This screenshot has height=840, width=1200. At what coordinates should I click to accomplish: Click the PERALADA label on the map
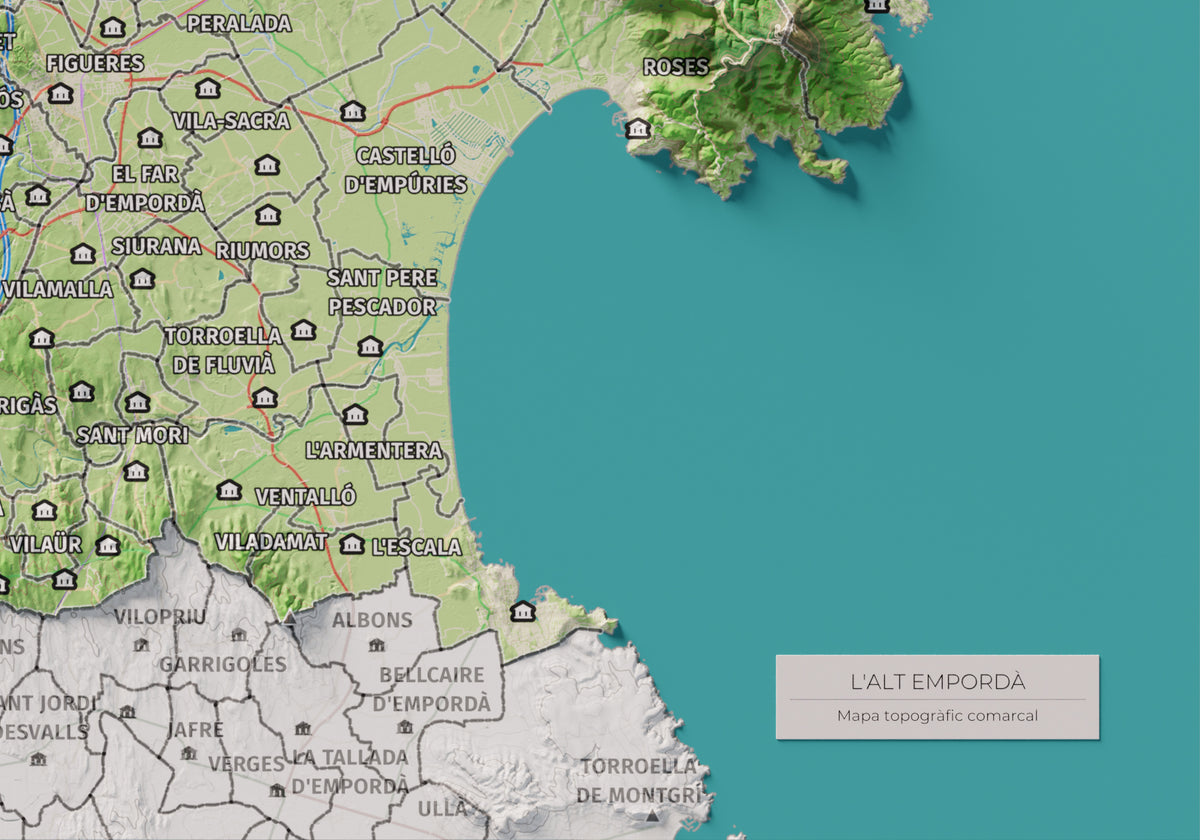[x=239, y=23]
